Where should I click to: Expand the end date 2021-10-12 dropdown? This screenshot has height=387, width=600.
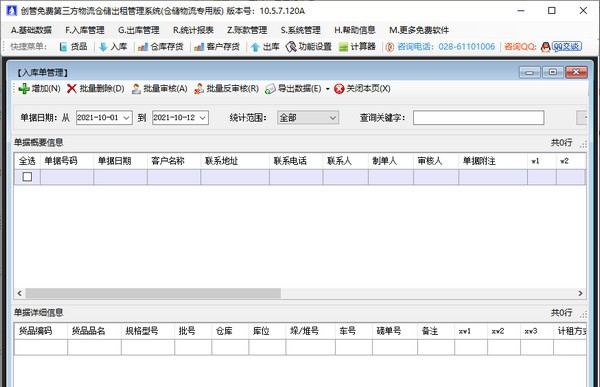pos(203,118)
